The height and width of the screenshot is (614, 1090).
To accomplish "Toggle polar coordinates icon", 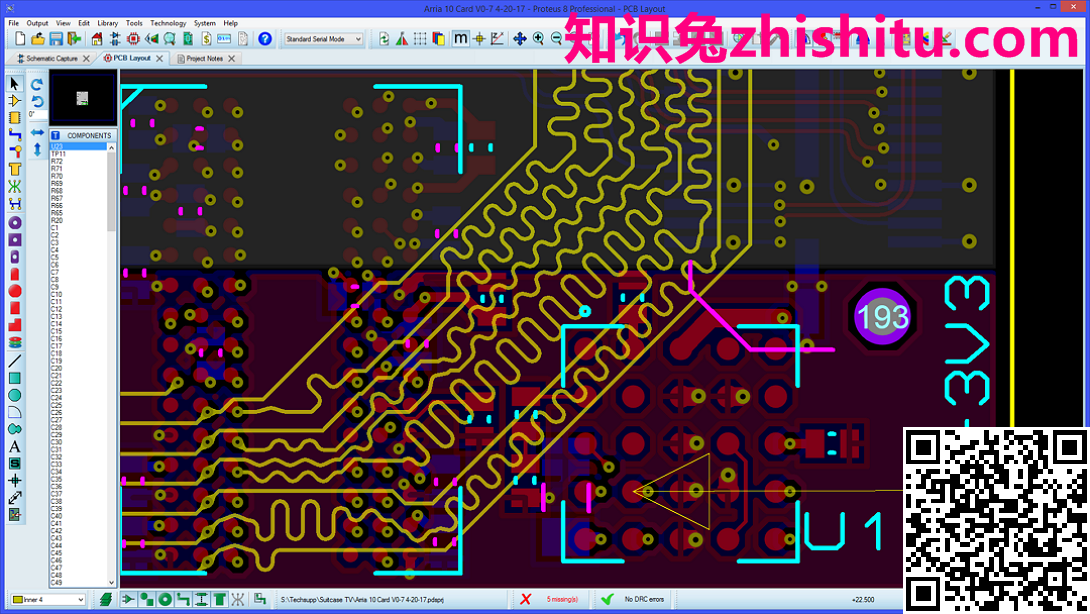I will pos(497,39).
